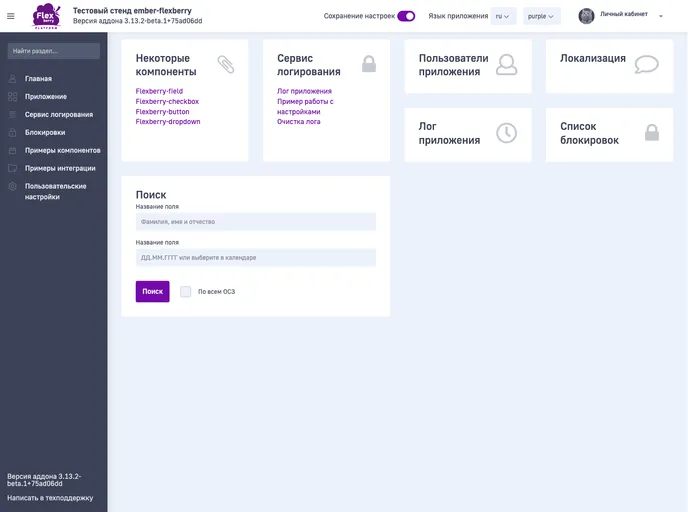This screenshot has height=512, width=688.
Task: Click the purple Поиск button
Action: point(152,292)
